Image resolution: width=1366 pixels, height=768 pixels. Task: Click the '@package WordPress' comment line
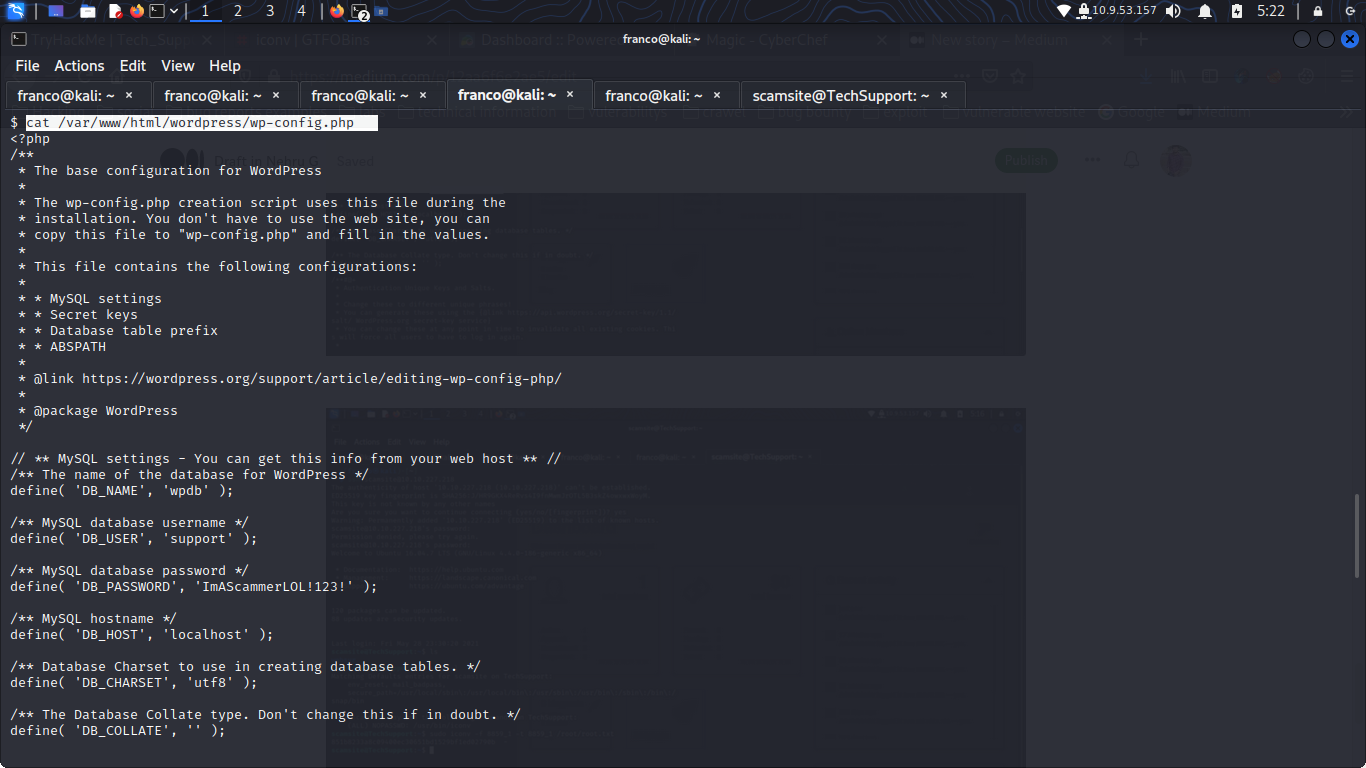coord(98,410)
